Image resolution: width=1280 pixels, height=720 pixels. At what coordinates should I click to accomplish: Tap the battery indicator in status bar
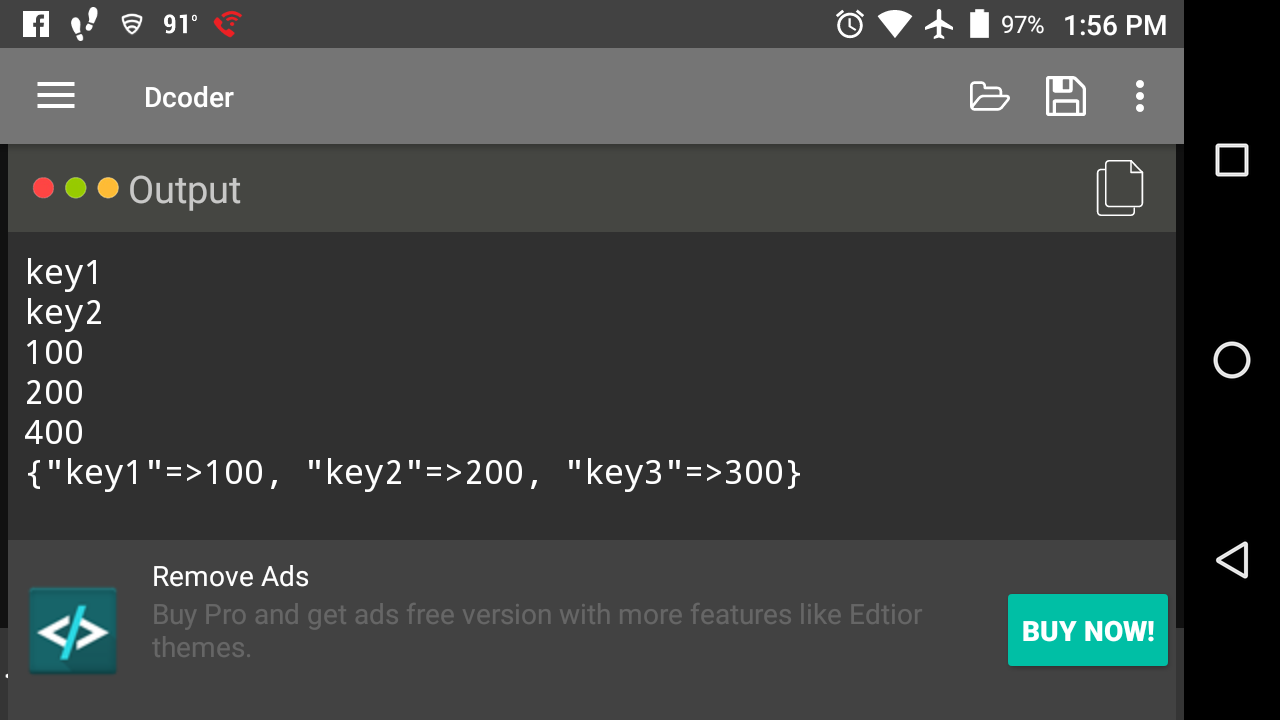click(x=979, y=24)
